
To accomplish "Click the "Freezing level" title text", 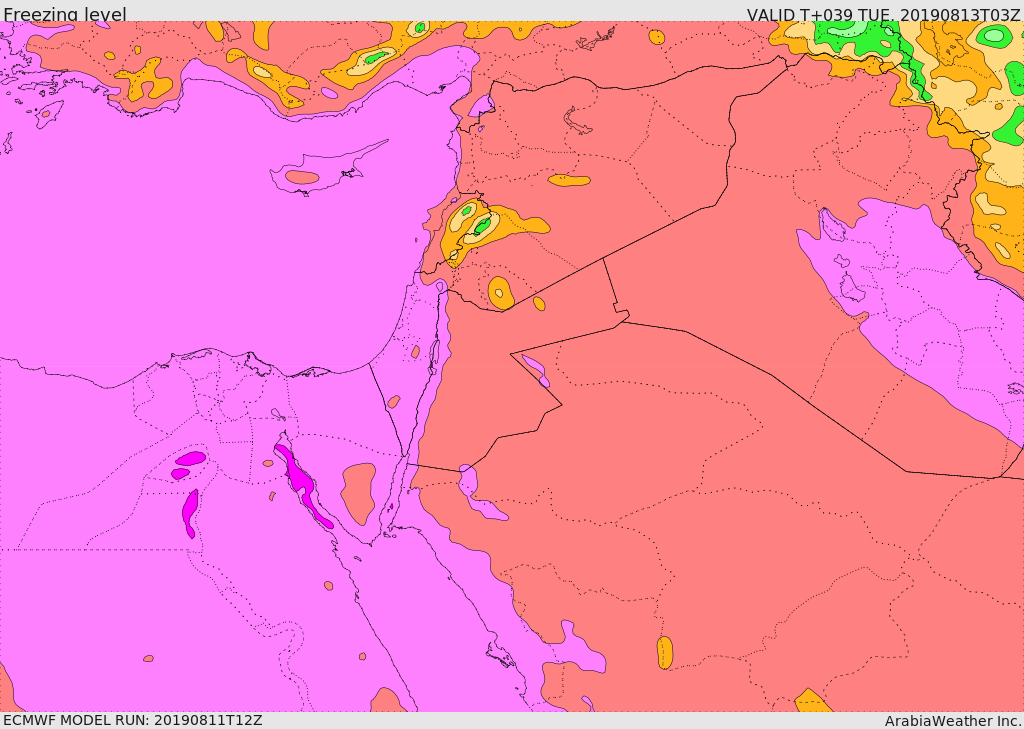I will coord(65,14).
